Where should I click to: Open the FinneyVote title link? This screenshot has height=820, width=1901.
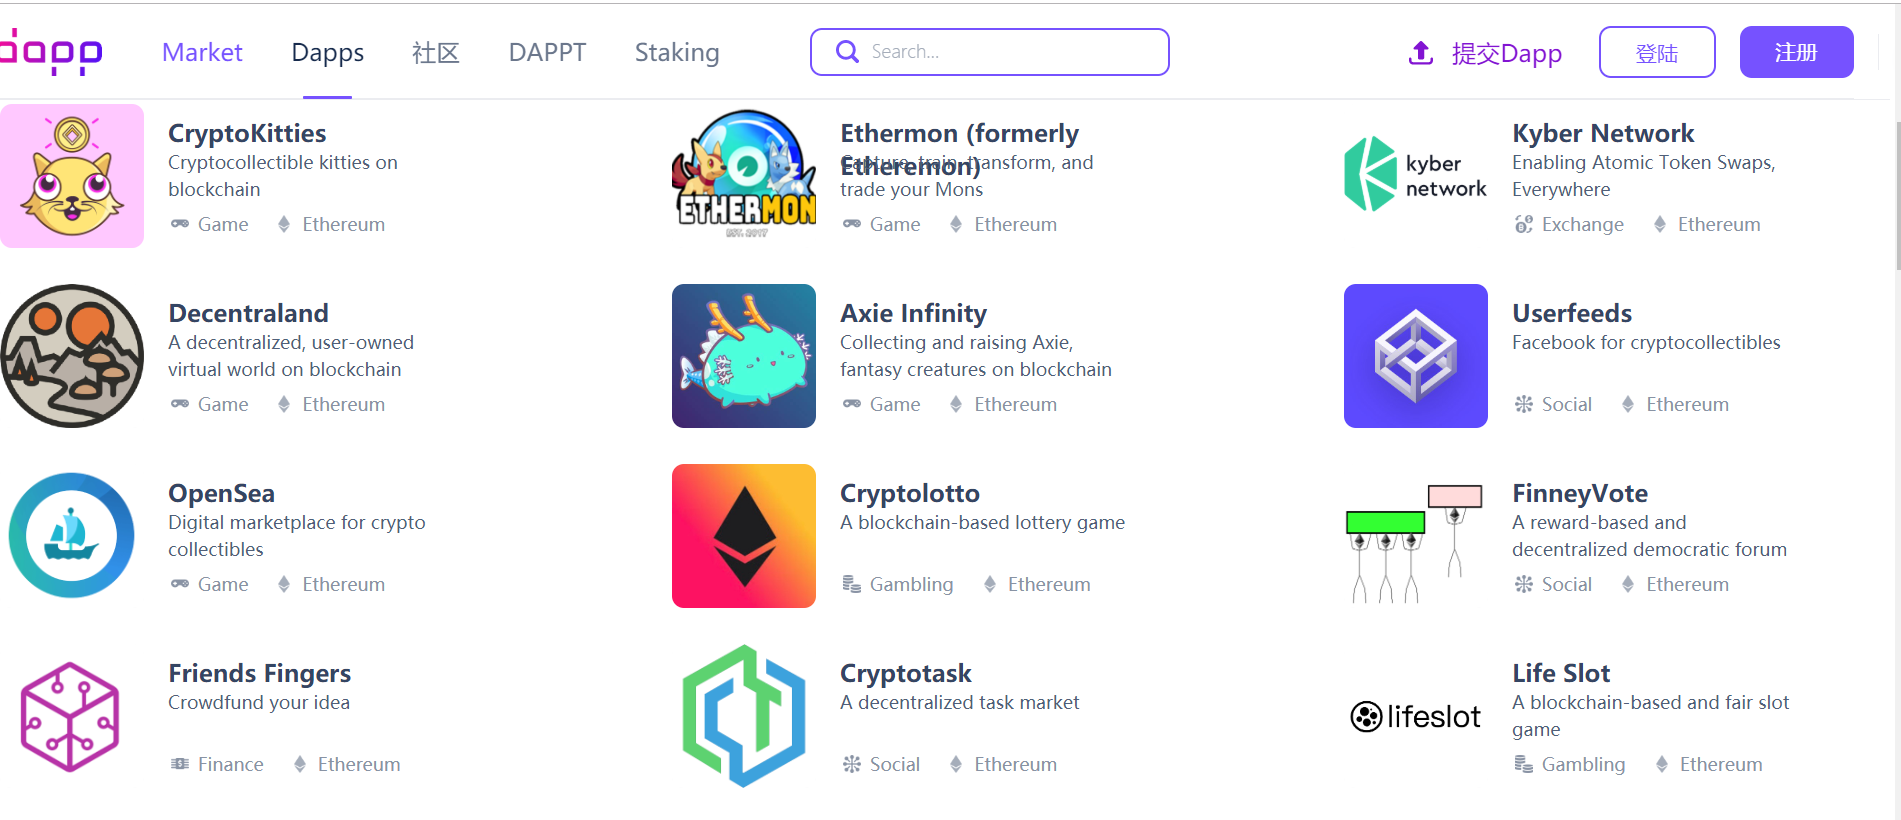pyautogui.click(x=1580, y=493)
